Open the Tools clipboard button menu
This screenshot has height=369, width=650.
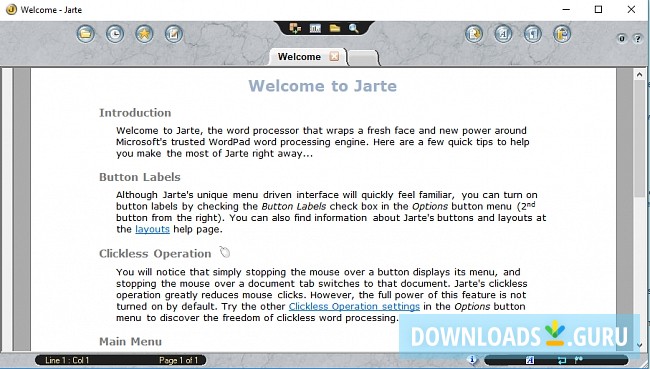click(x=562, y=34)
